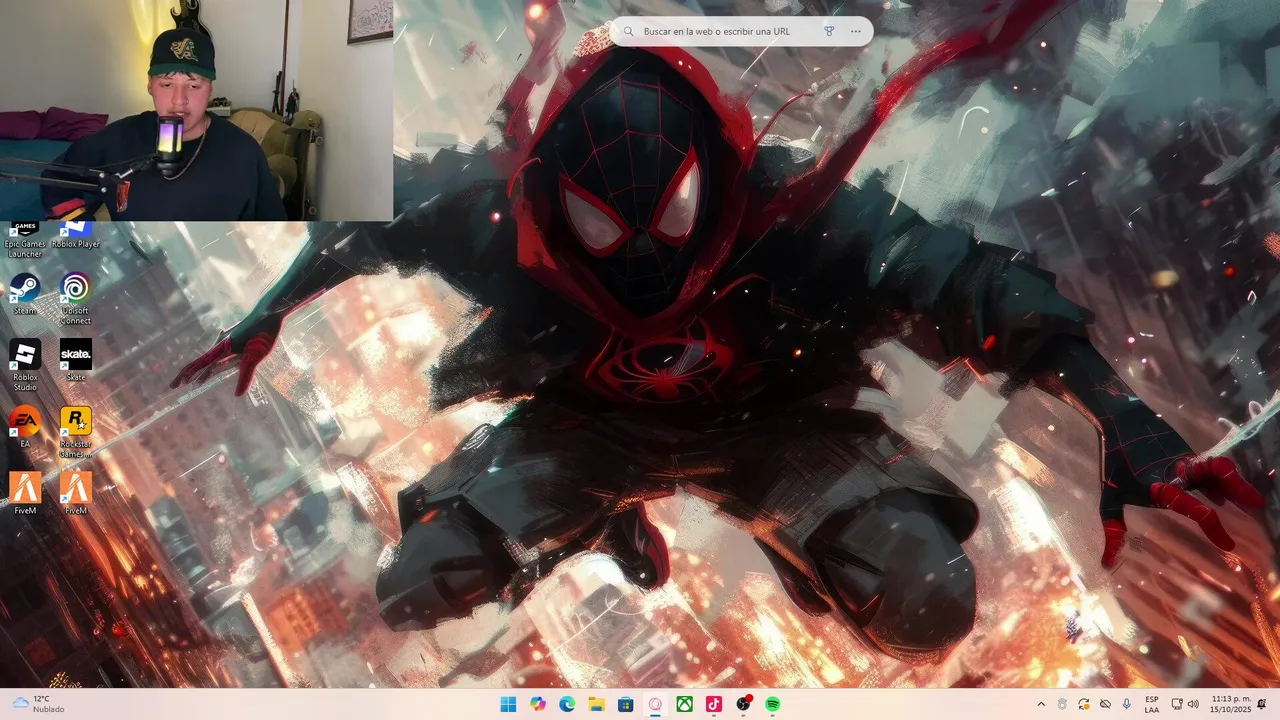Switch to the Opera GX taskbar icon
The height and width of the screenshot is (720, 1280).
[x=655, y=704]
